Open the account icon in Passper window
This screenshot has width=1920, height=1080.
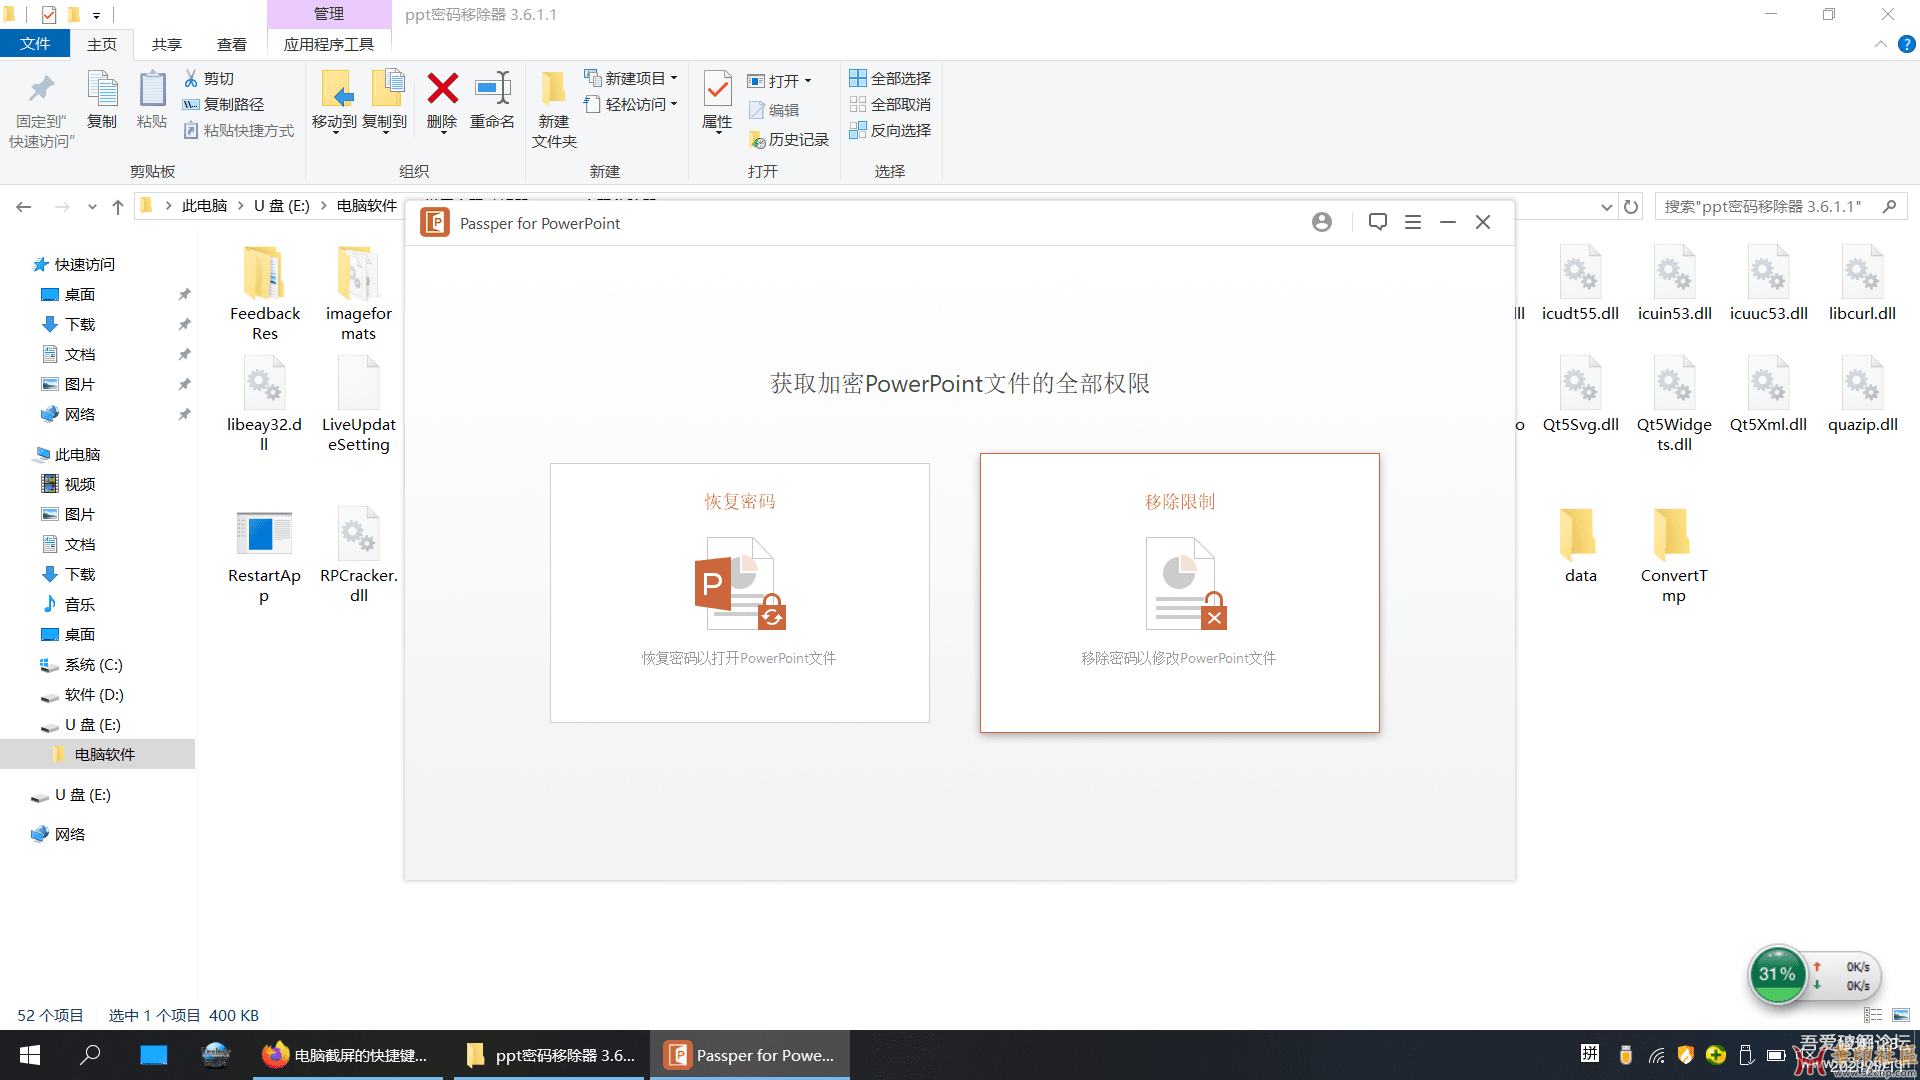(1322, 222)
